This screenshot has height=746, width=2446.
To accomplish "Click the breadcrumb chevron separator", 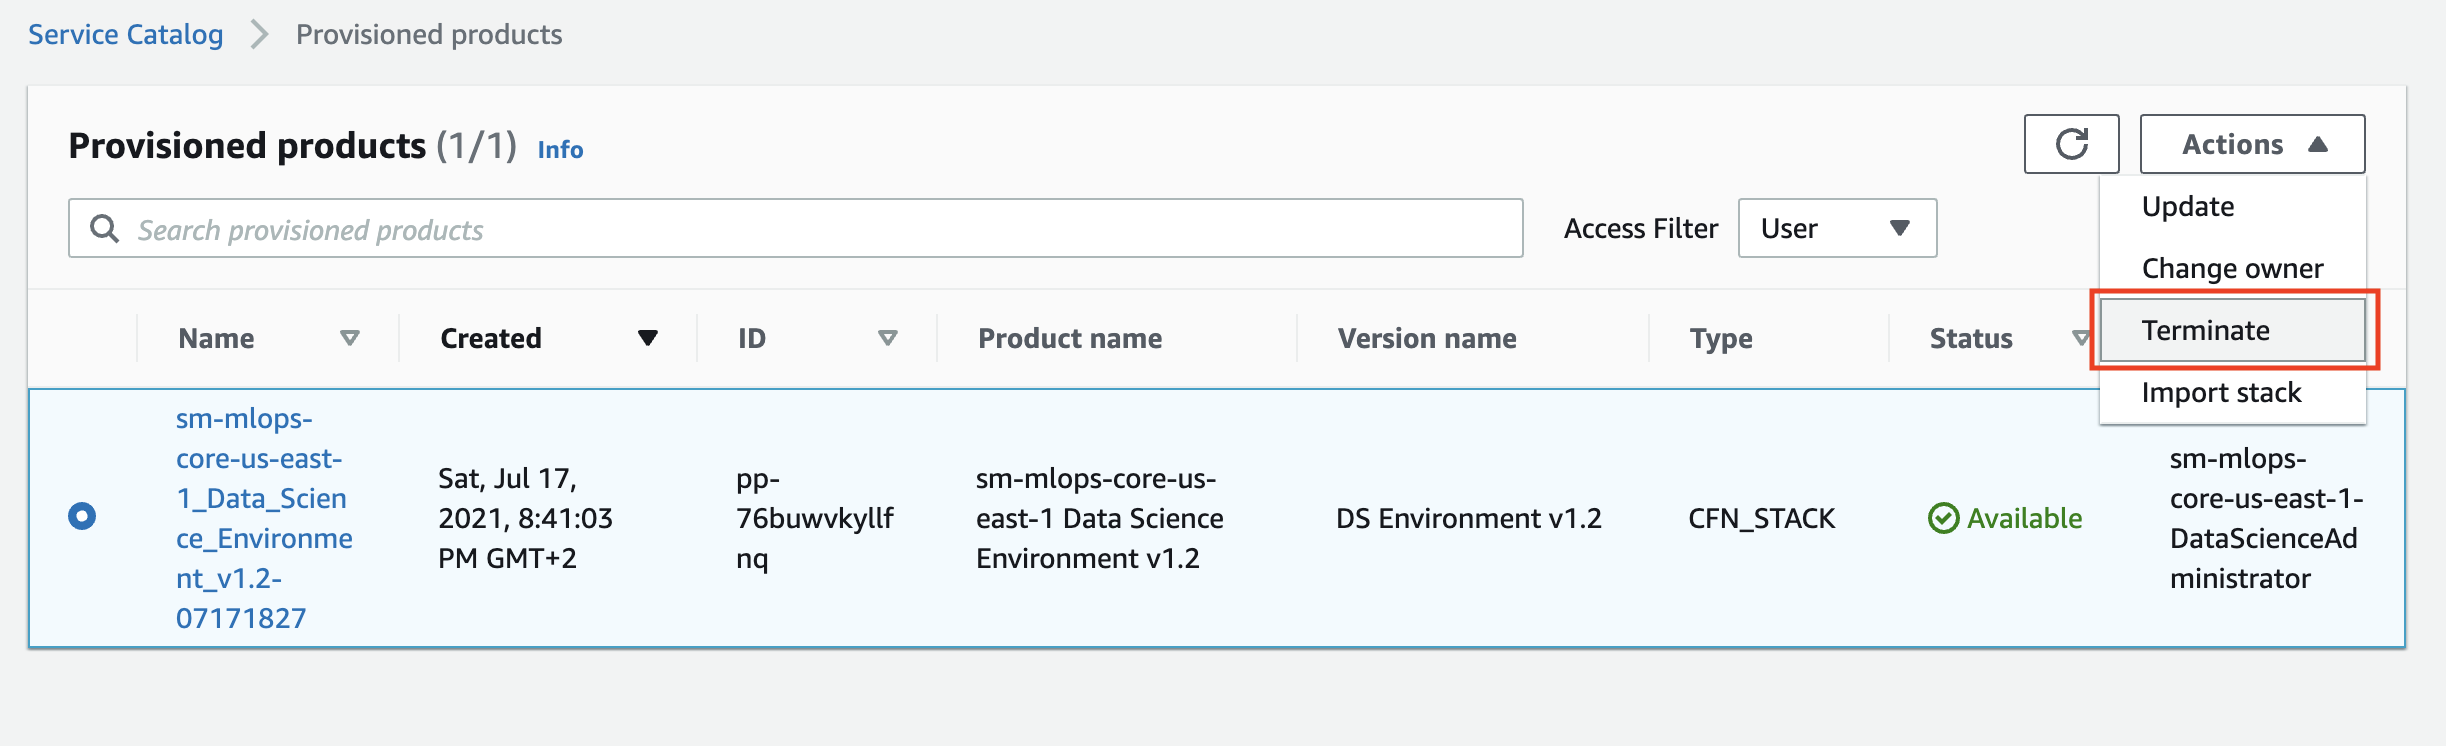I will tap(260, 35).
